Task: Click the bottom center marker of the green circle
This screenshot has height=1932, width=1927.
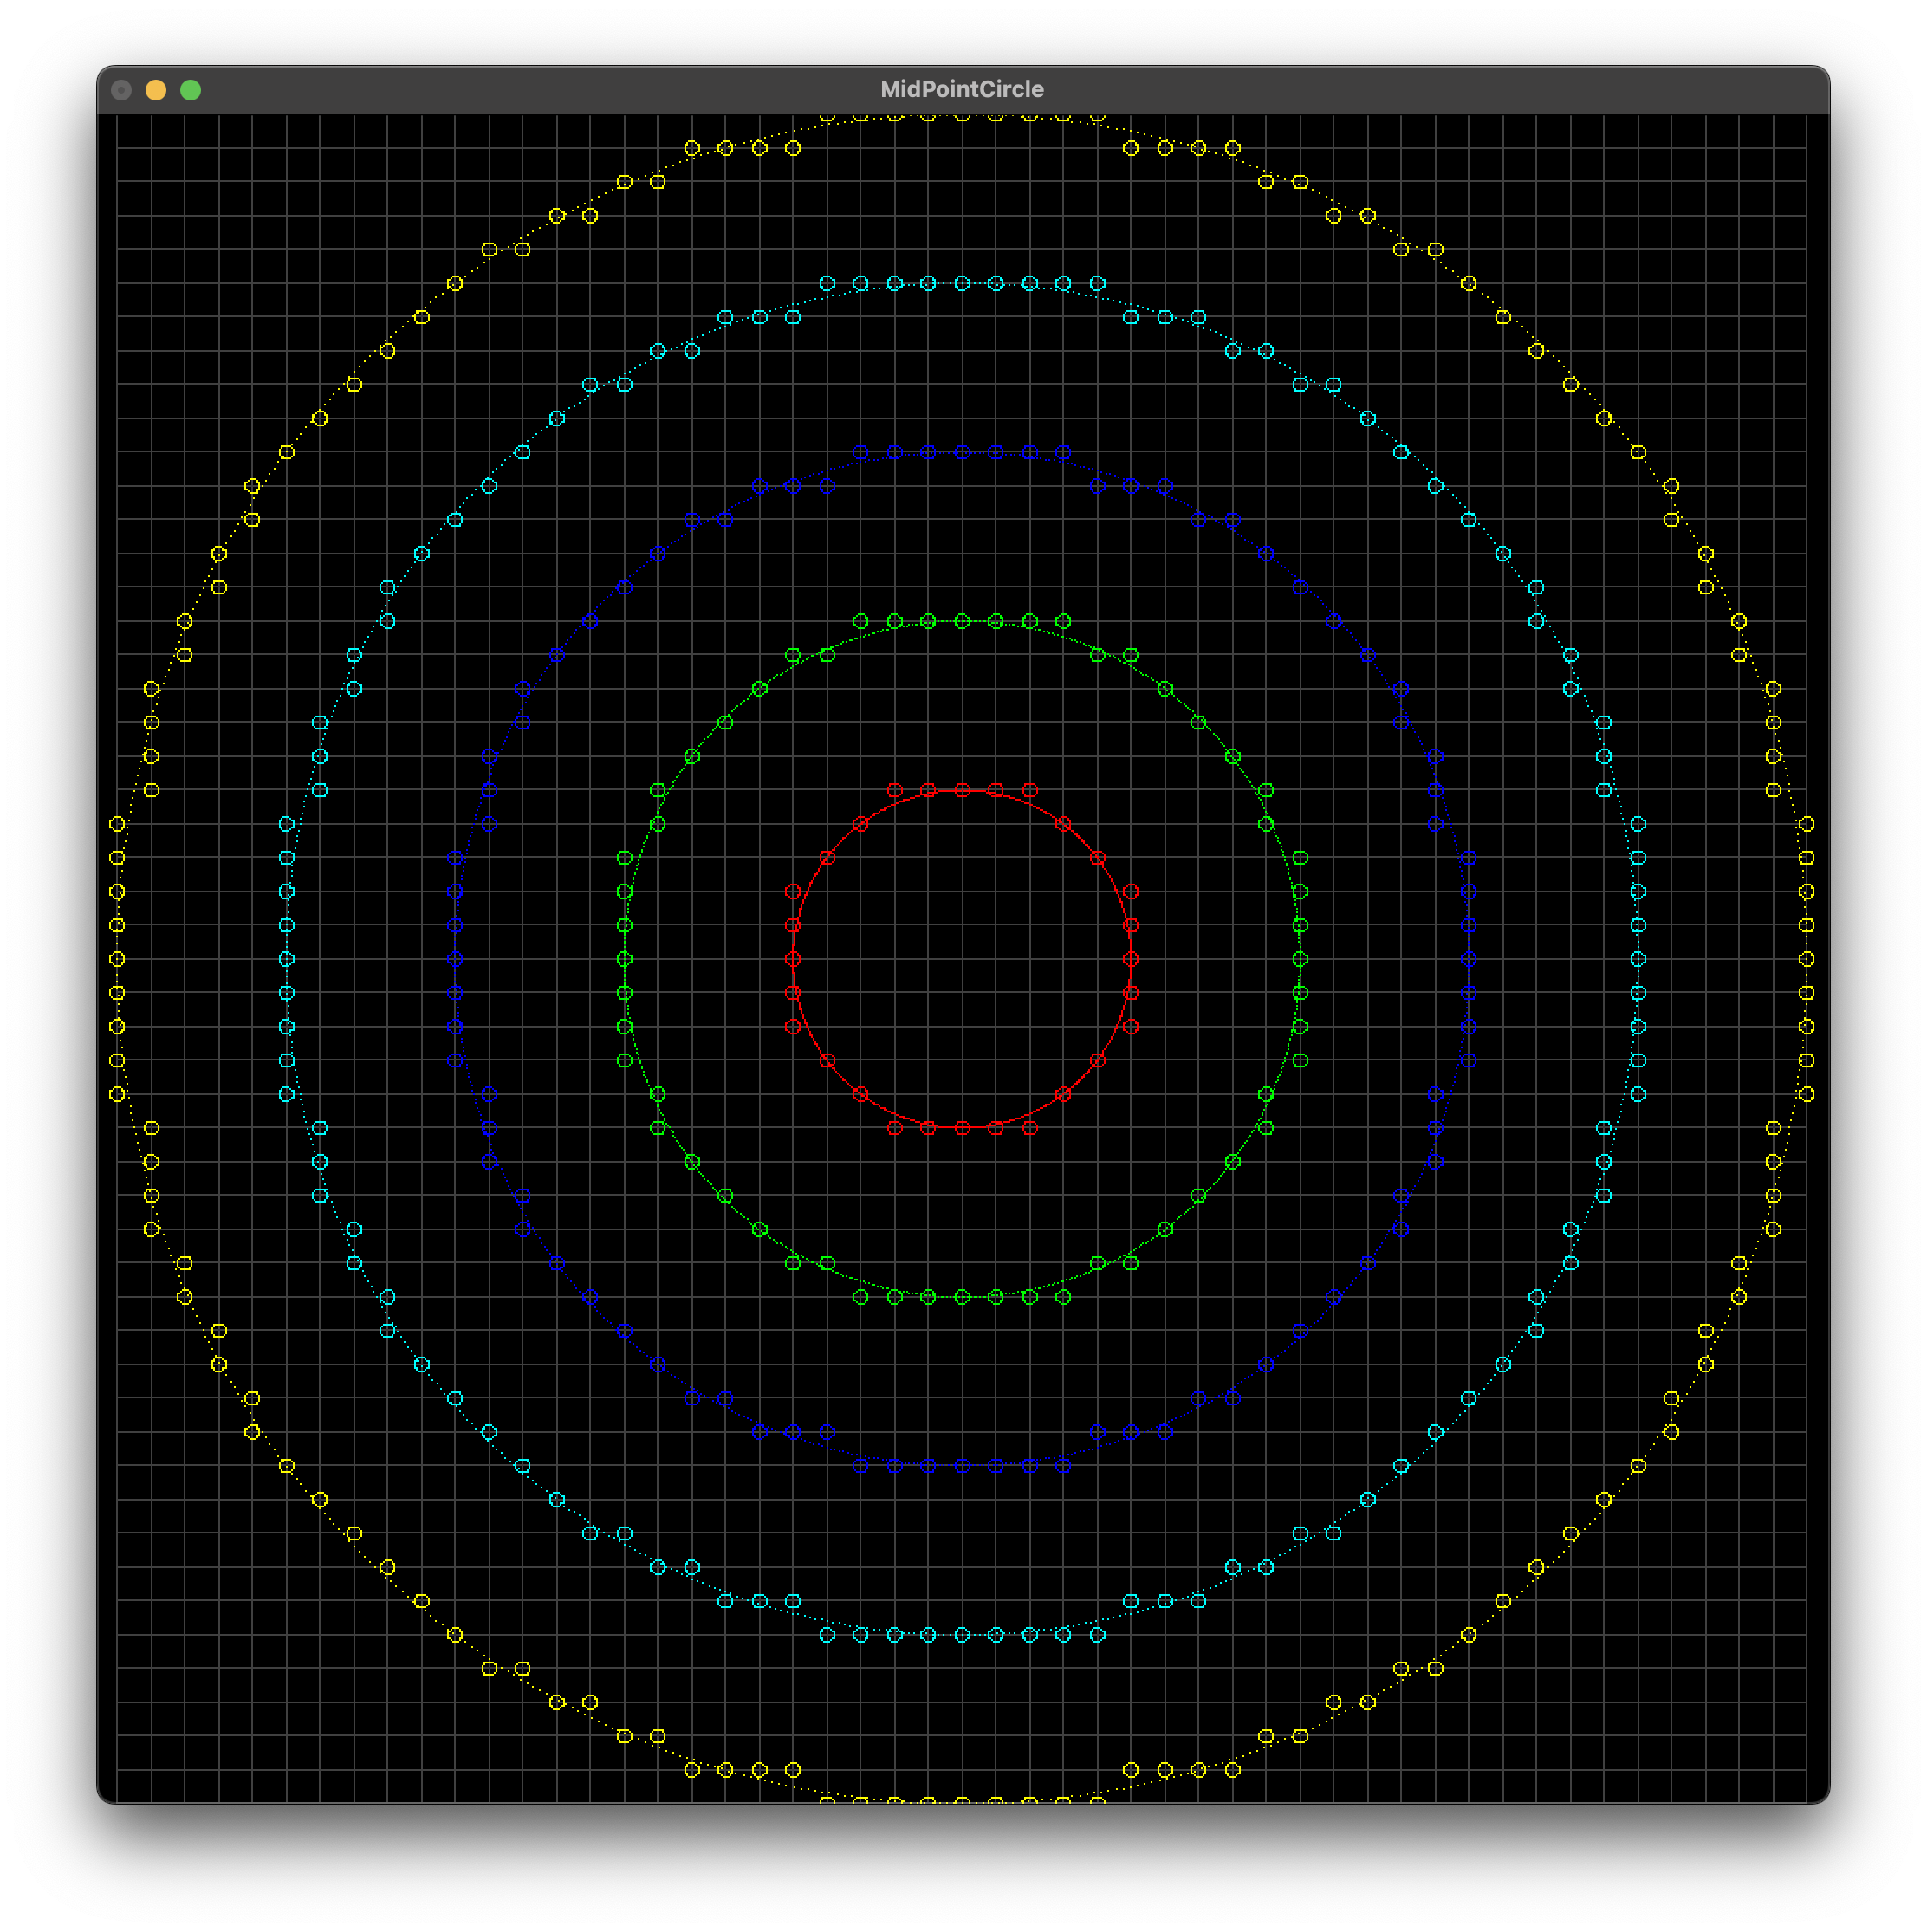Action: pos(962,1297)
